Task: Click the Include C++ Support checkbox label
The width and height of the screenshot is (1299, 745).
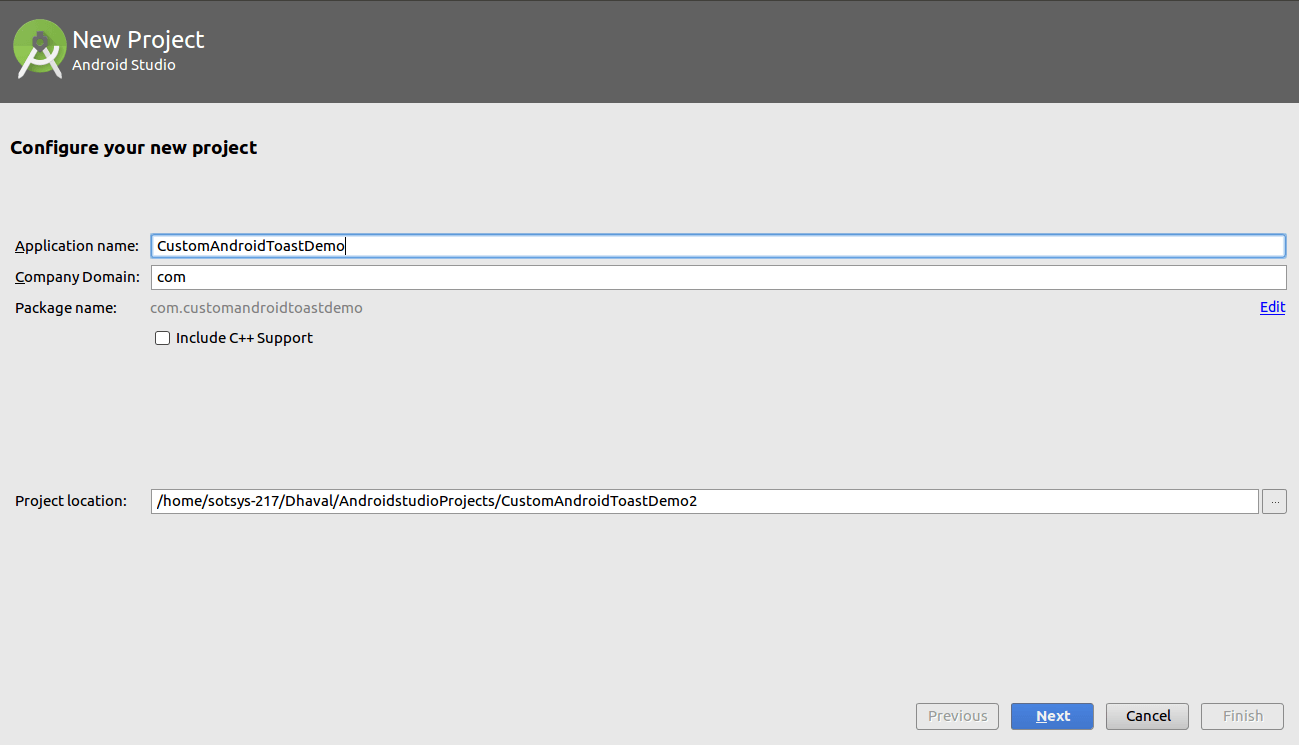Action: click(244, 338)
